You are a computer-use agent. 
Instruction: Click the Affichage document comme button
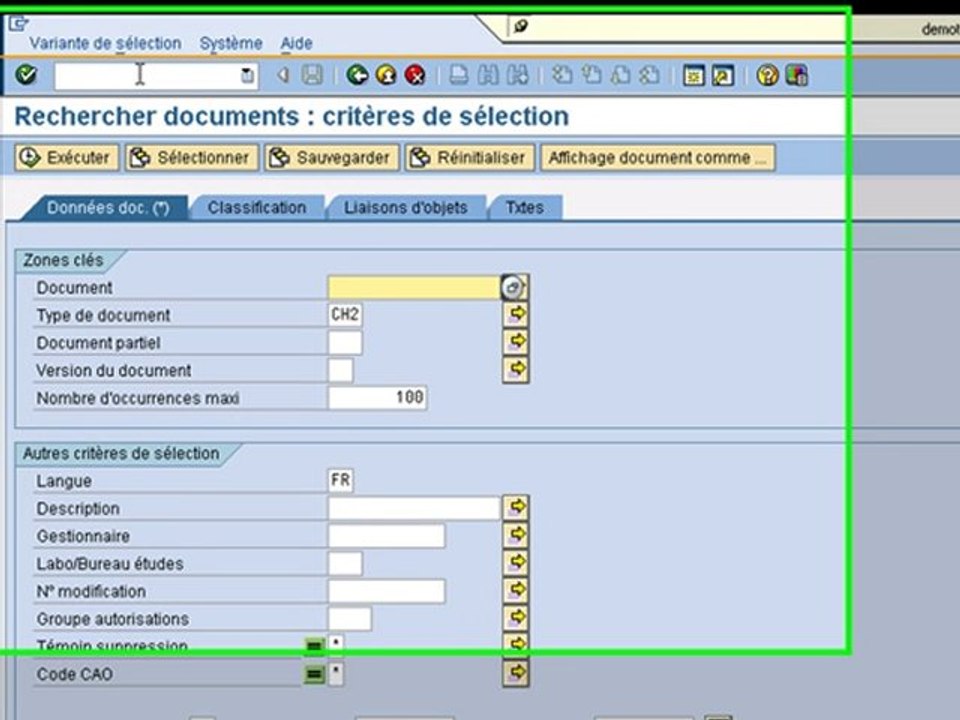pyautogui.click(x=658, y=158)
